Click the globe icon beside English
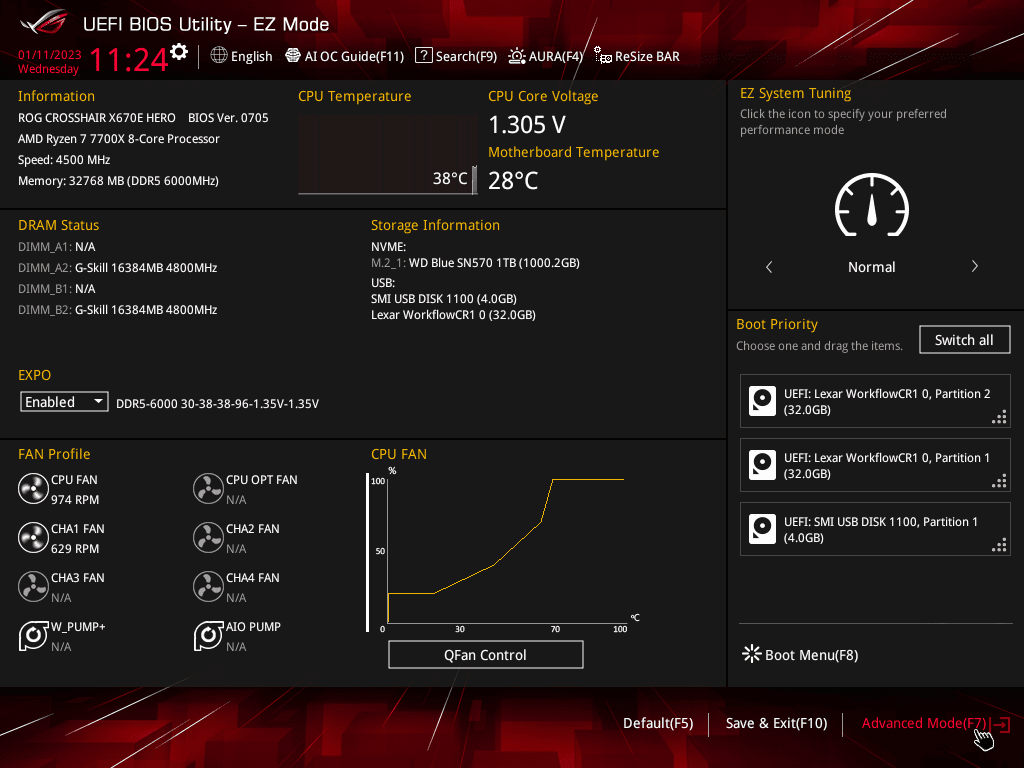1024x768 pixels. click(219, 56)
